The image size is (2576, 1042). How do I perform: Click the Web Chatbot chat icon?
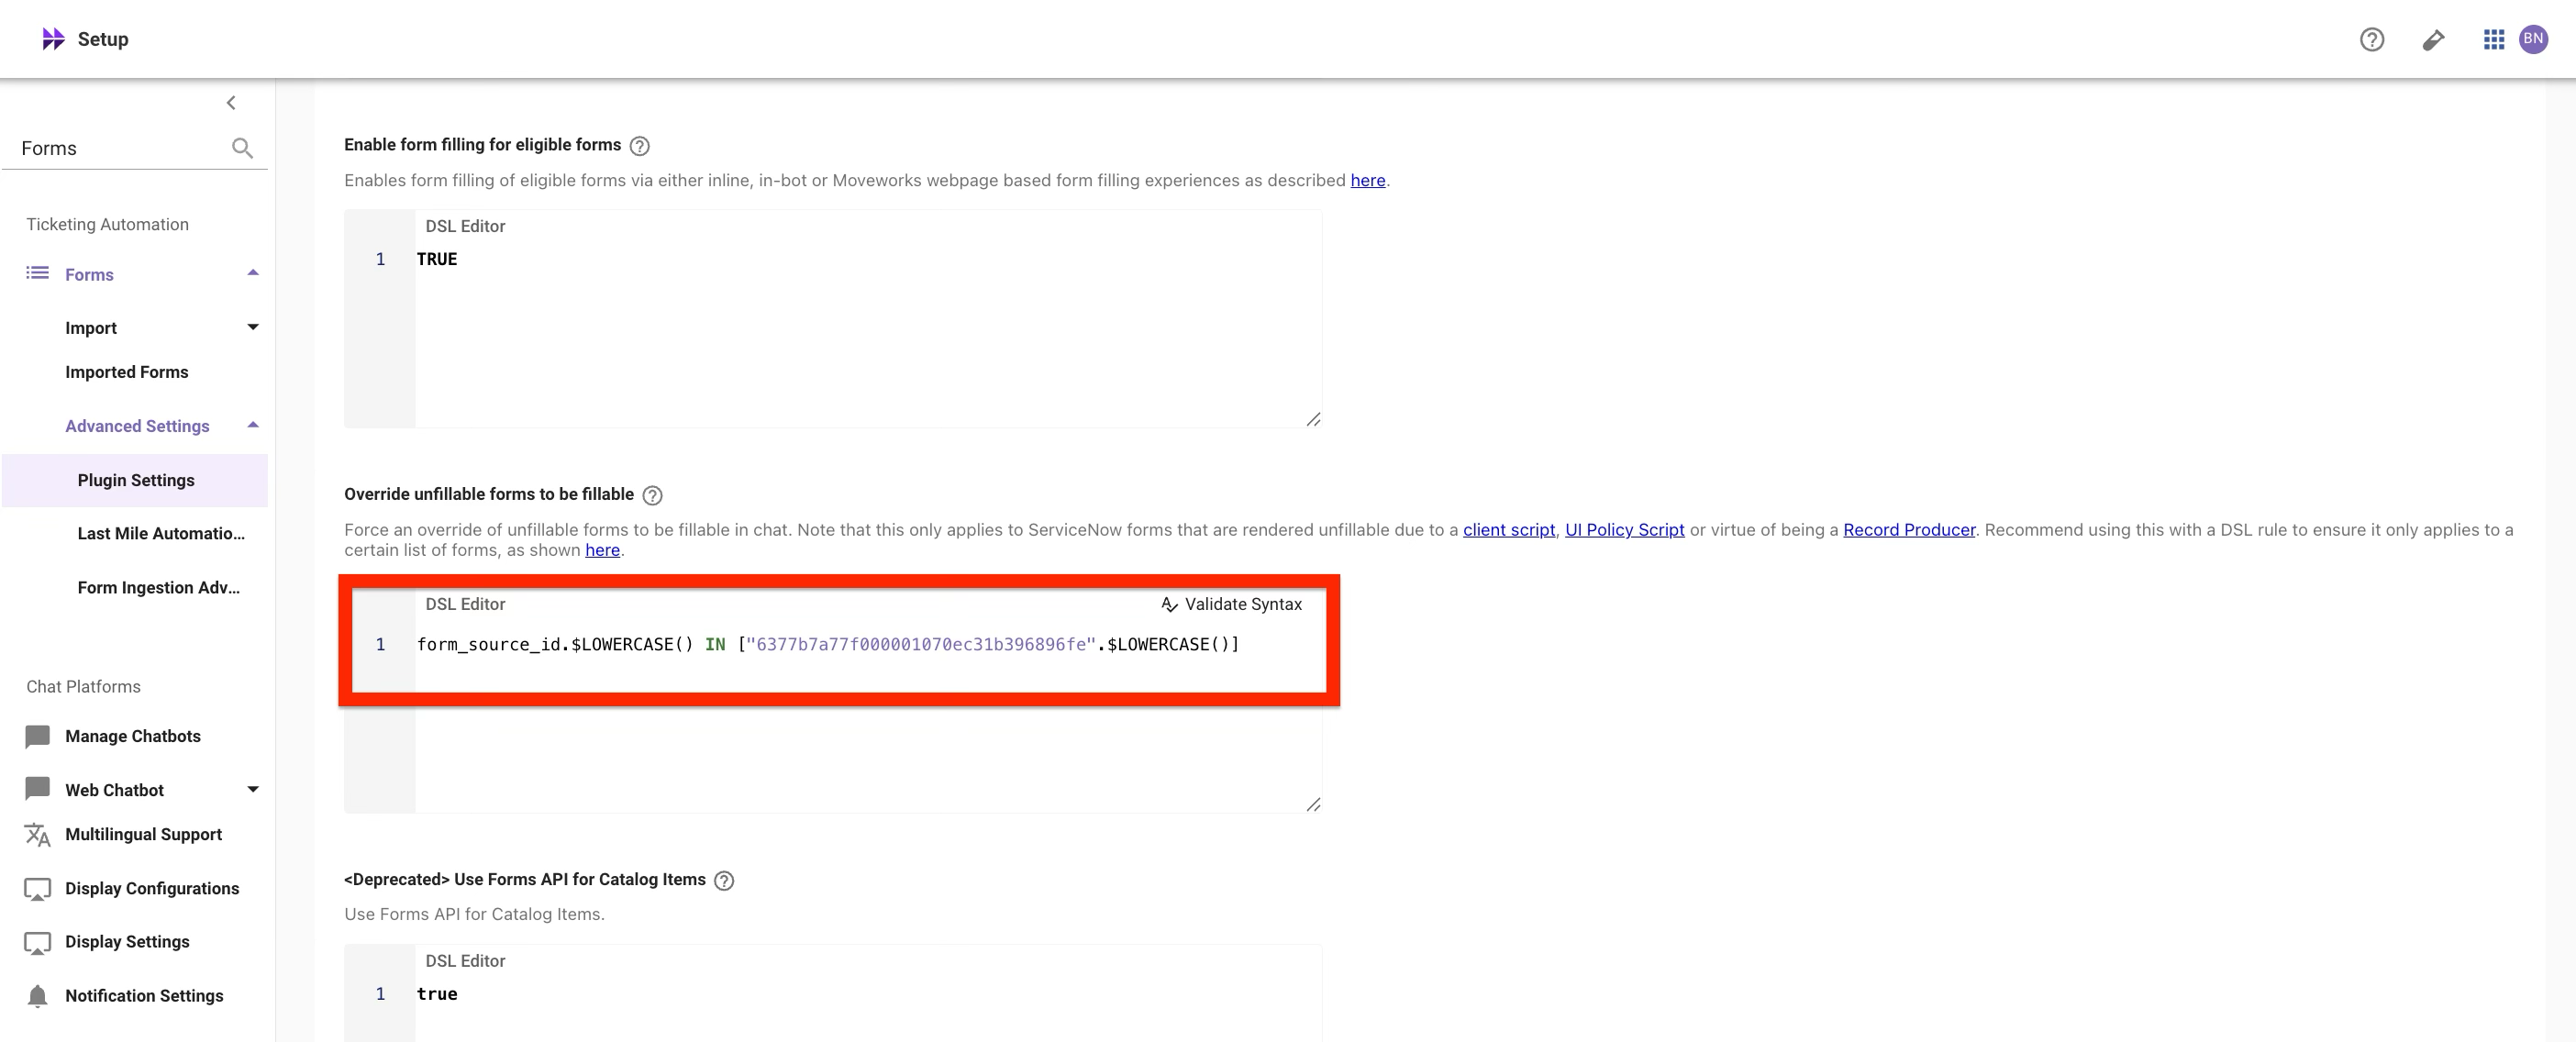point(37,789)
